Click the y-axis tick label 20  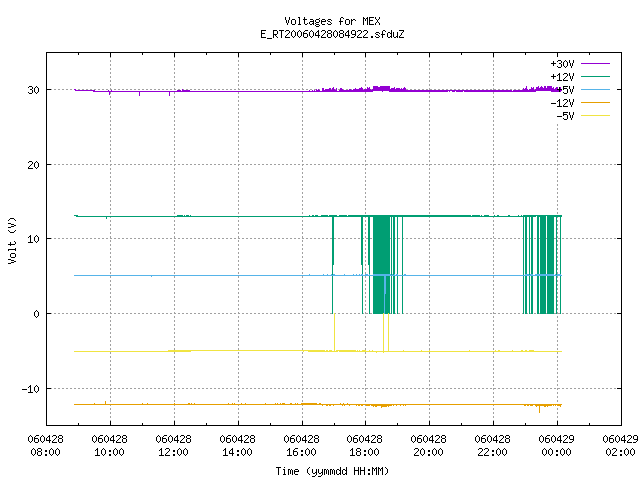pyautogui.click(x=33, y=165)
